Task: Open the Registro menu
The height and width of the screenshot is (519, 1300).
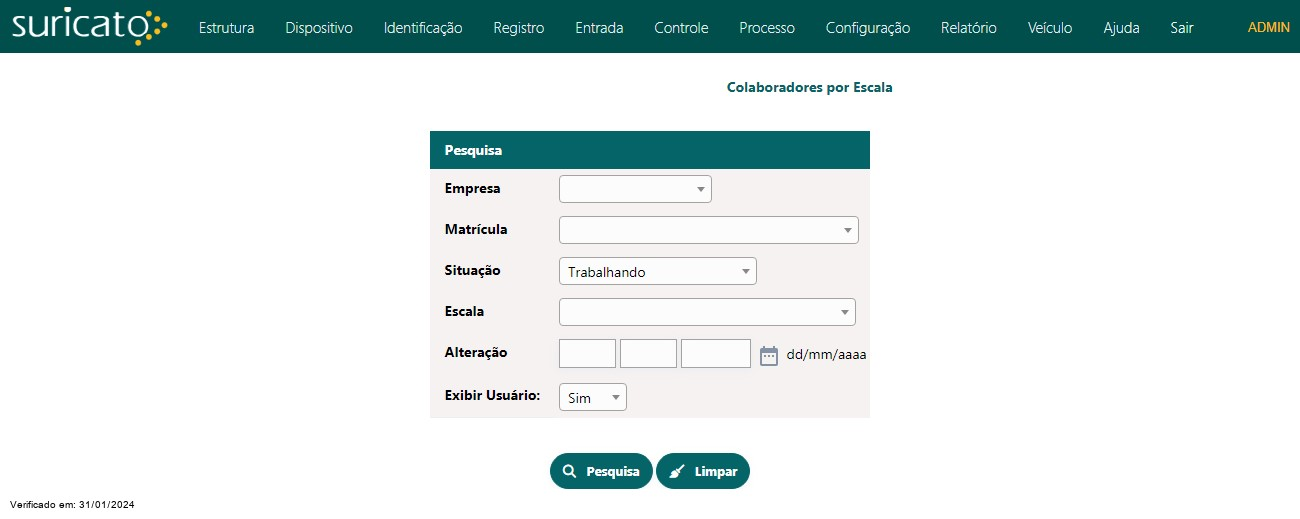Action: coord(519,28)
